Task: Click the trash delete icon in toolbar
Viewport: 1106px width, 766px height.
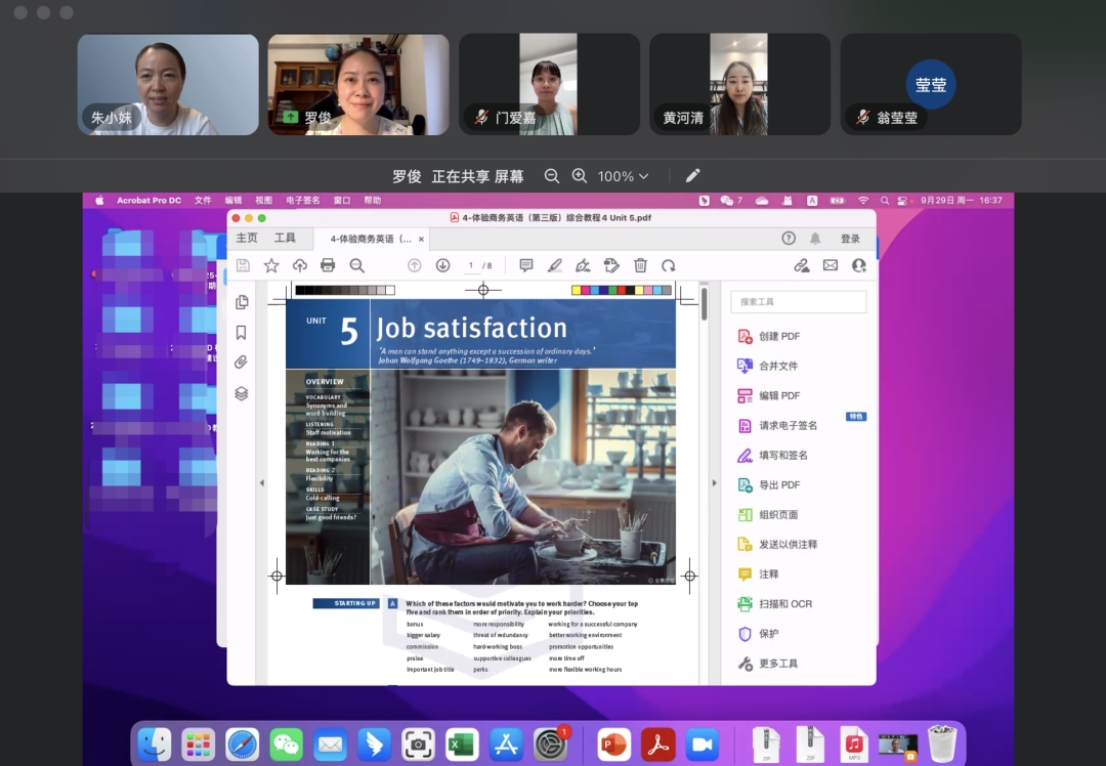Action: coord(640,265)
